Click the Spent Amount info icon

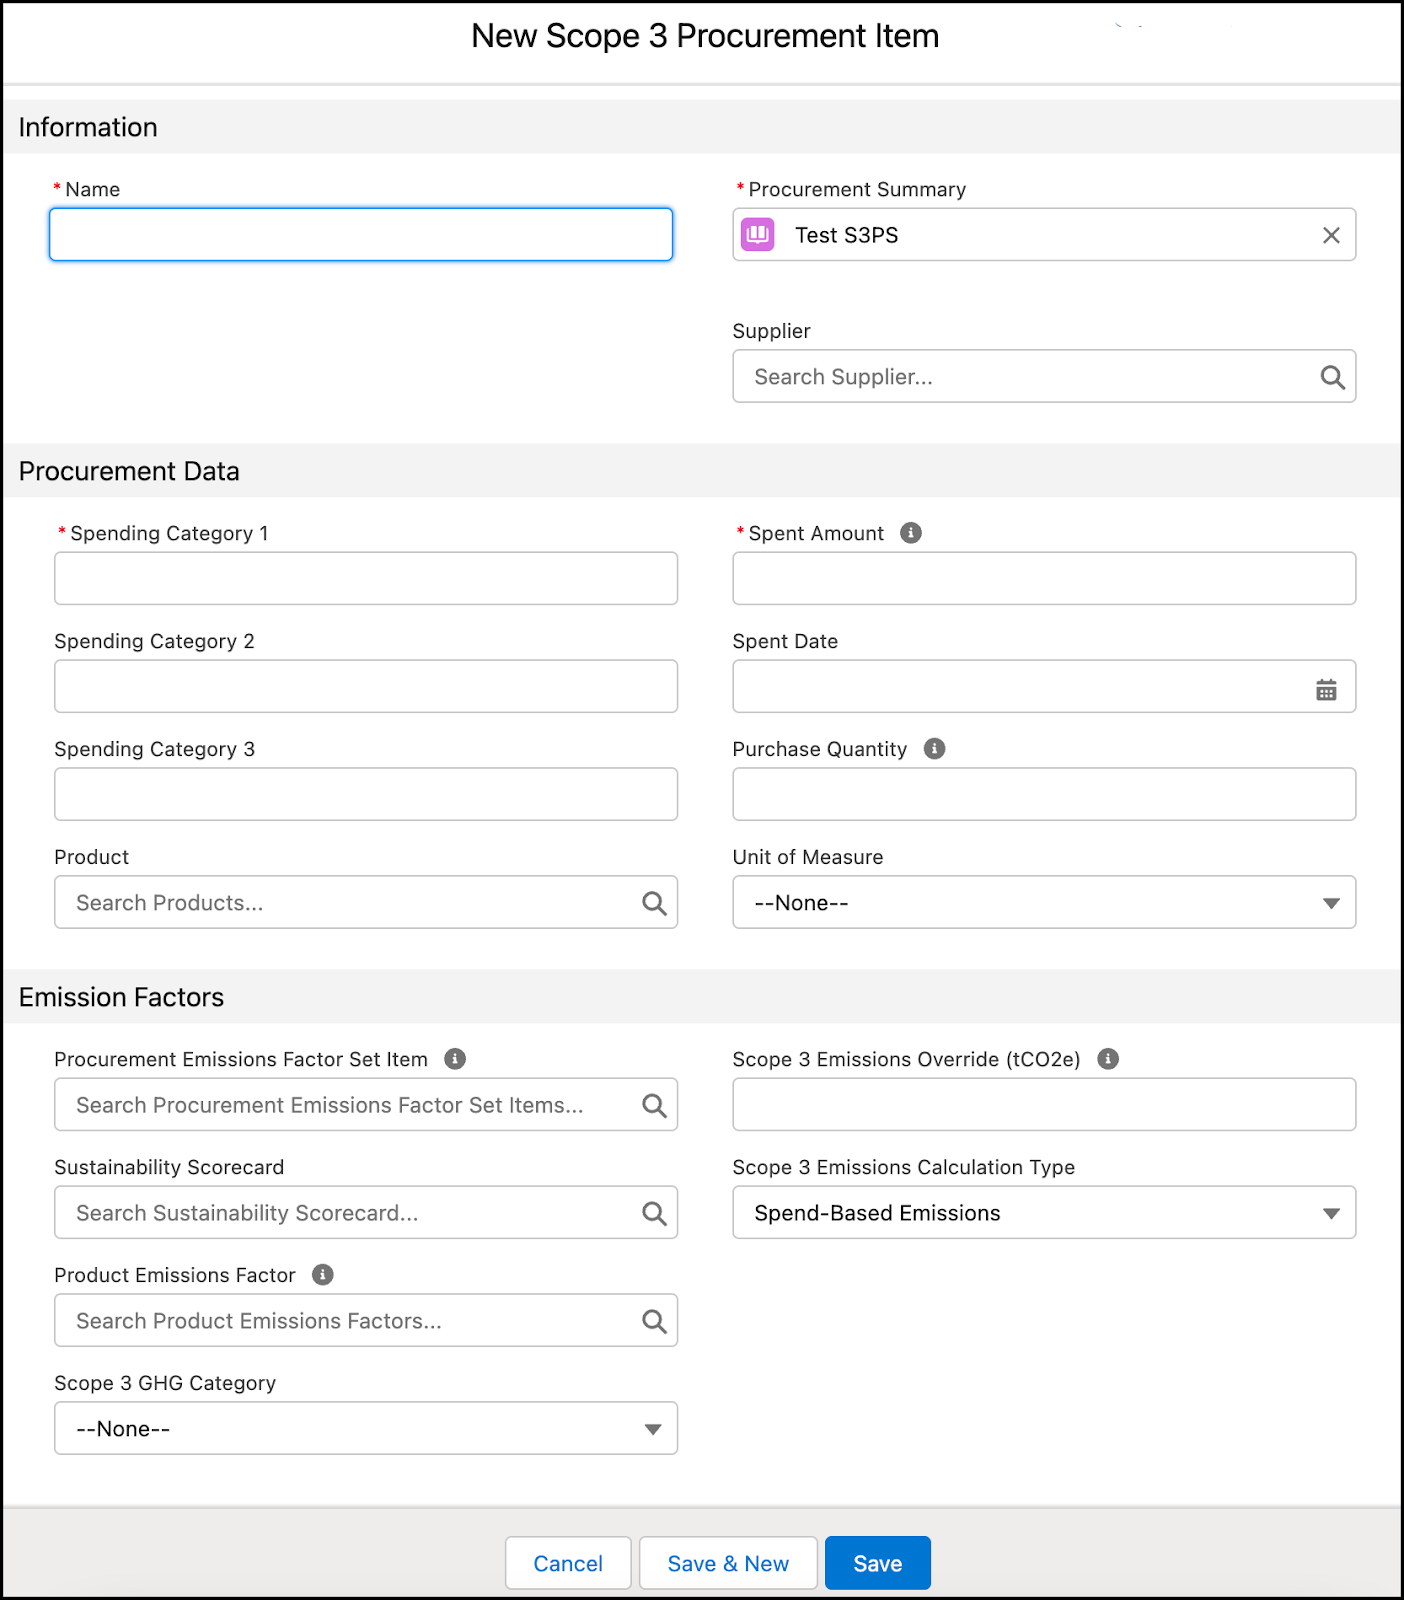click(910, 533)
